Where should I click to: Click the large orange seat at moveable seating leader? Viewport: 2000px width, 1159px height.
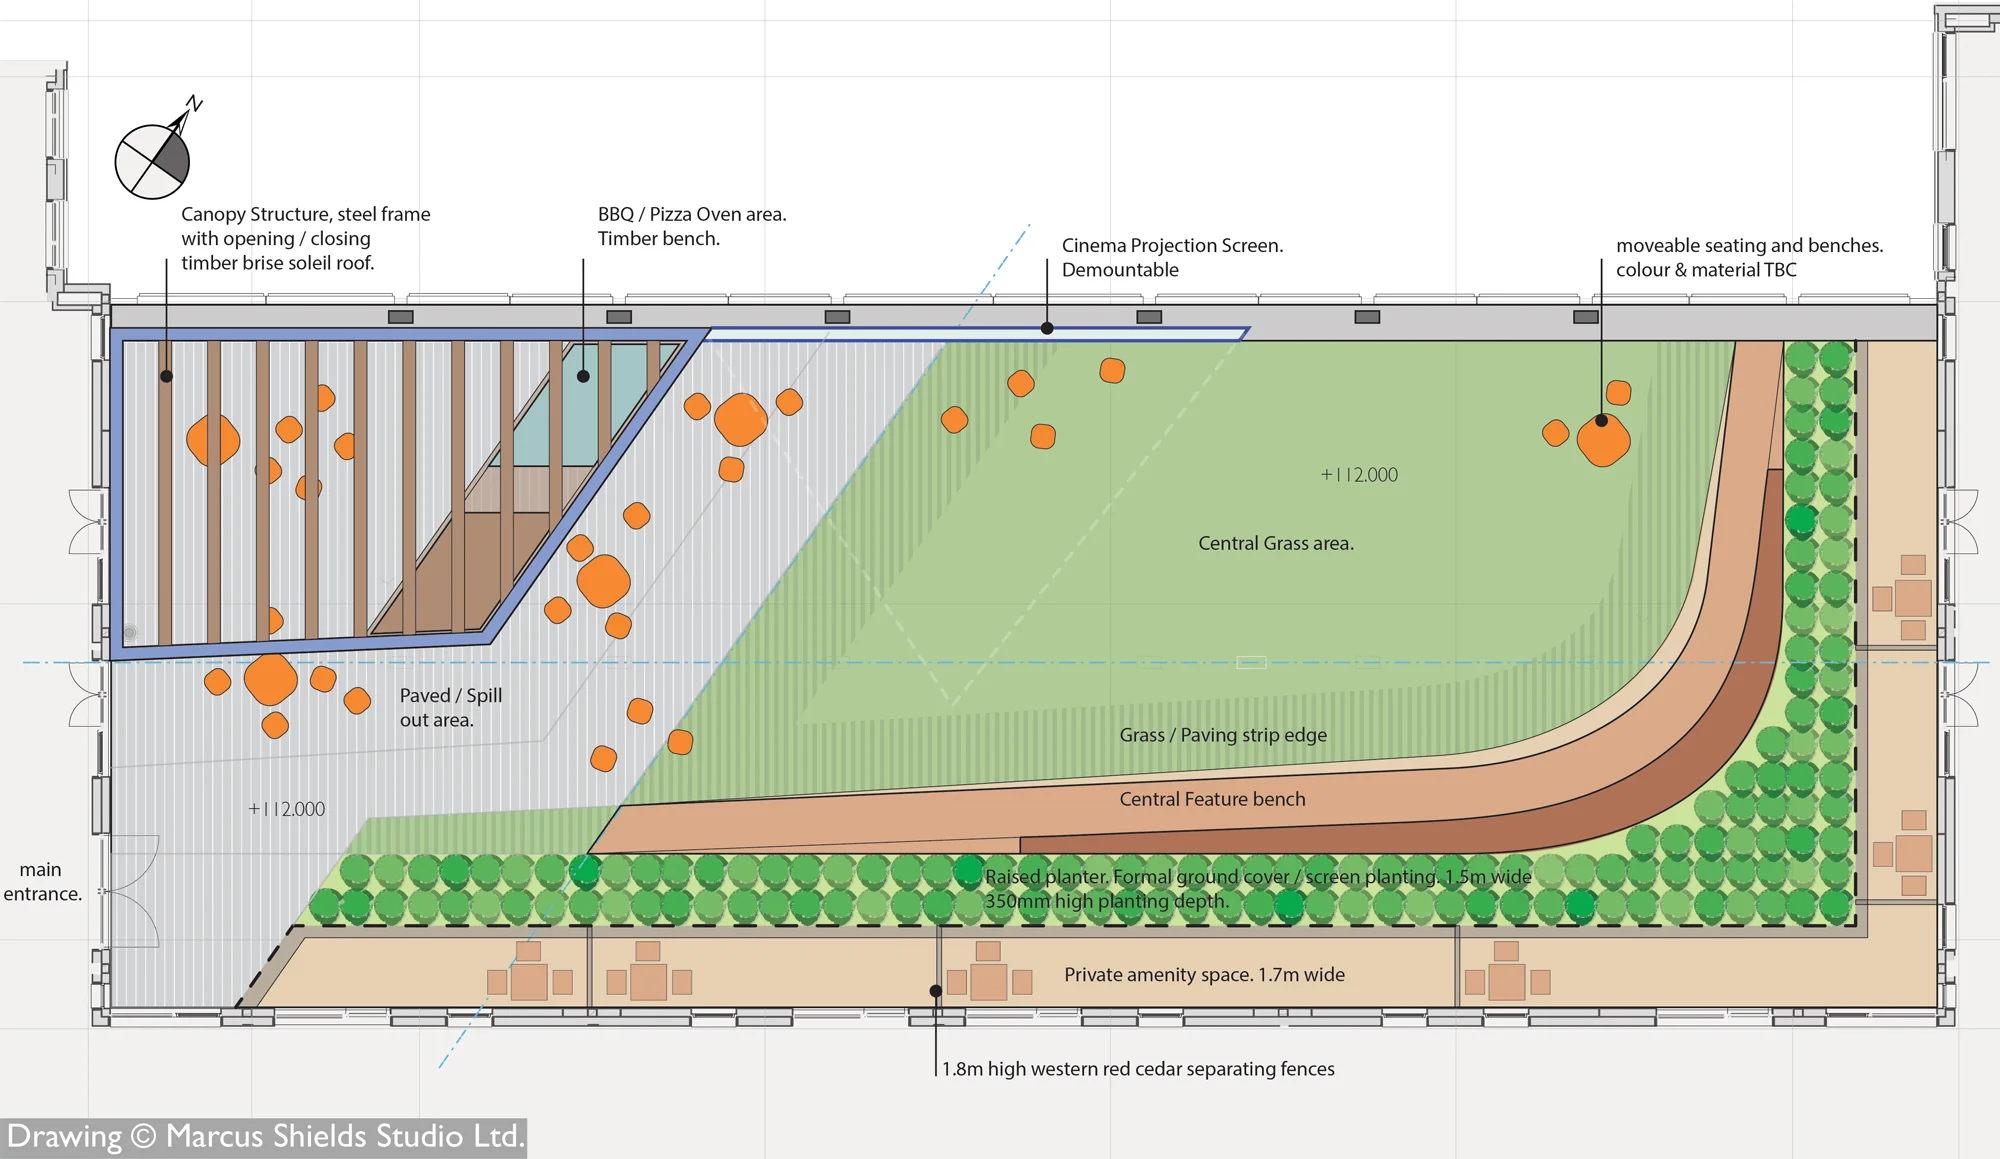pos(1603,440)
